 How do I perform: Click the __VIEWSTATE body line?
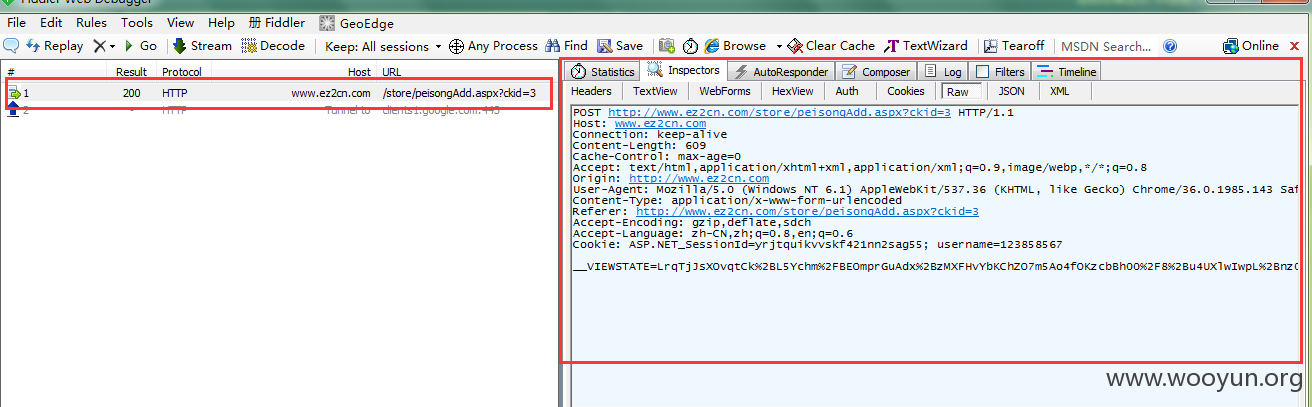pos(936,268)
